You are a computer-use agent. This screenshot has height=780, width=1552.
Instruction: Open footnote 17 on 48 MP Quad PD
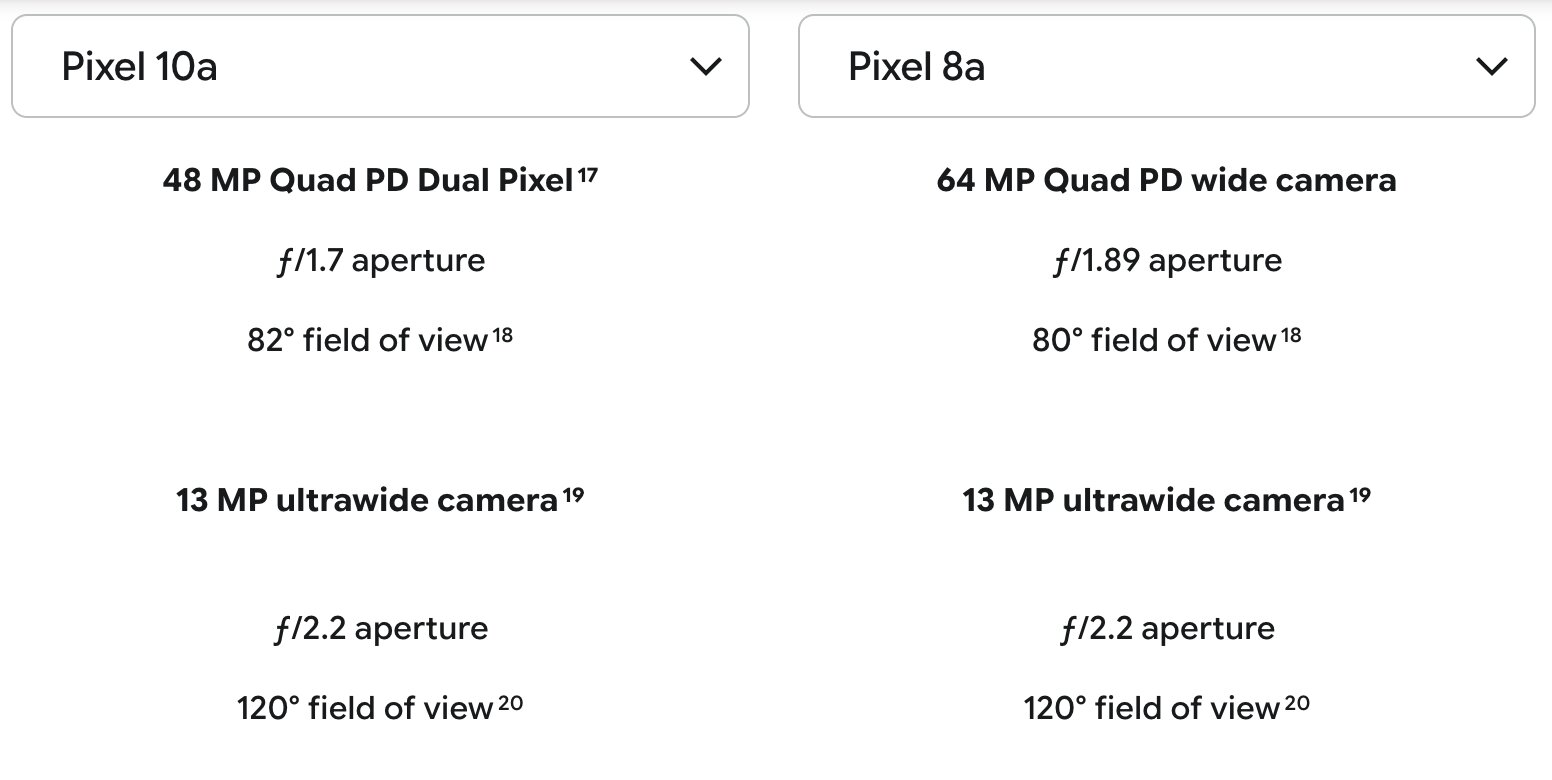coord(588,174)
